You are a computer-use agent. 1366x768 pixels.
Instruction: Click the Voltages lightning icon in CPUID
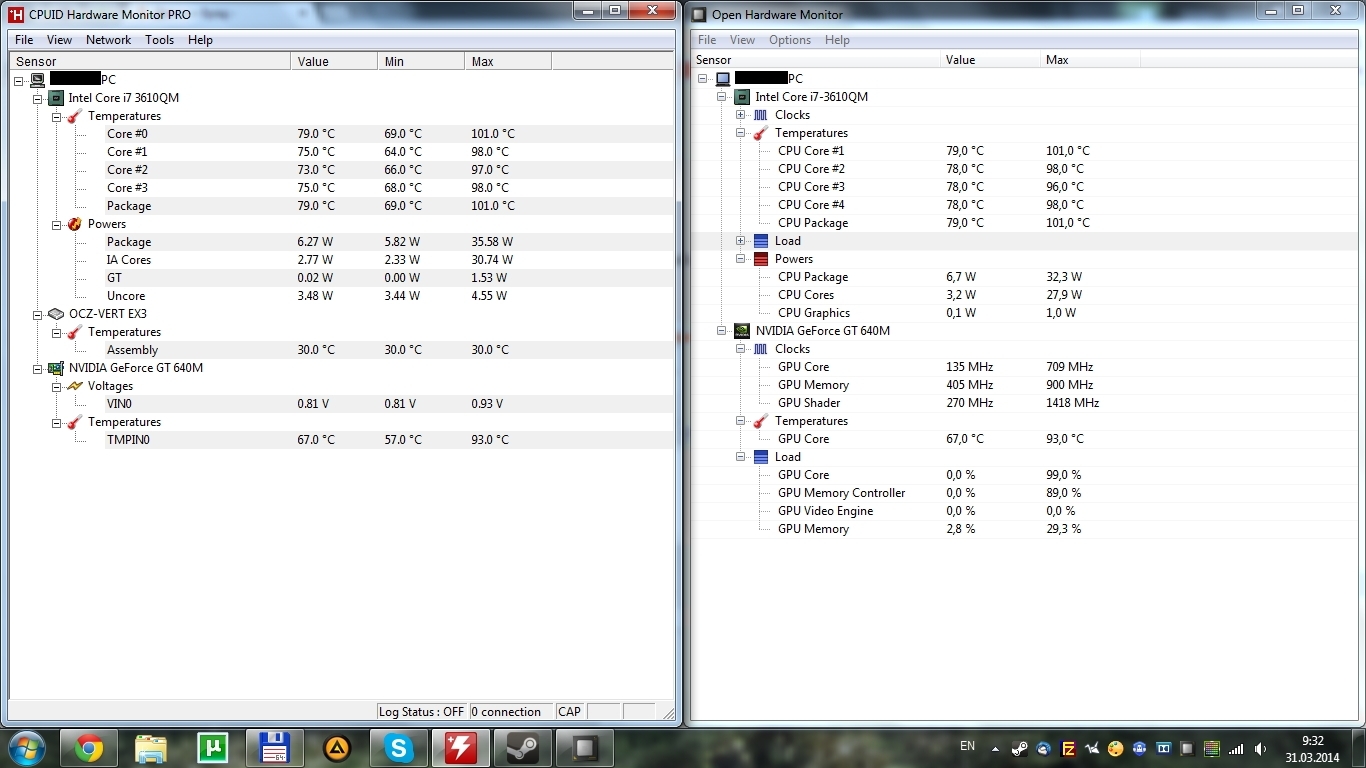coord(74,386)
